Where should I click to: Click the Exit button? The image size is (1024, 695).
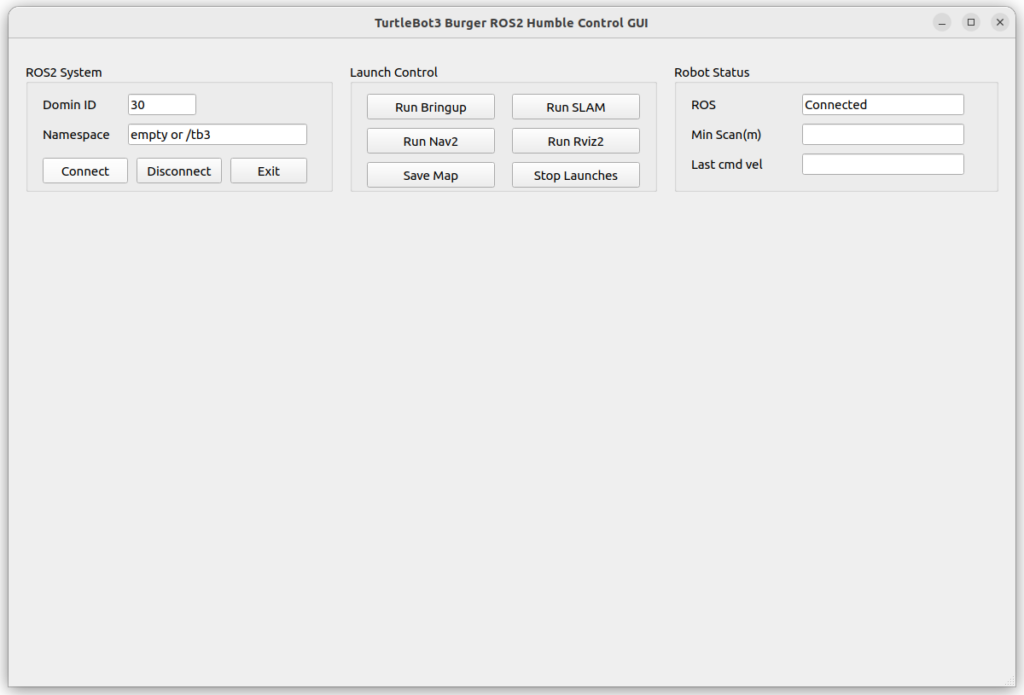(268, 171)
